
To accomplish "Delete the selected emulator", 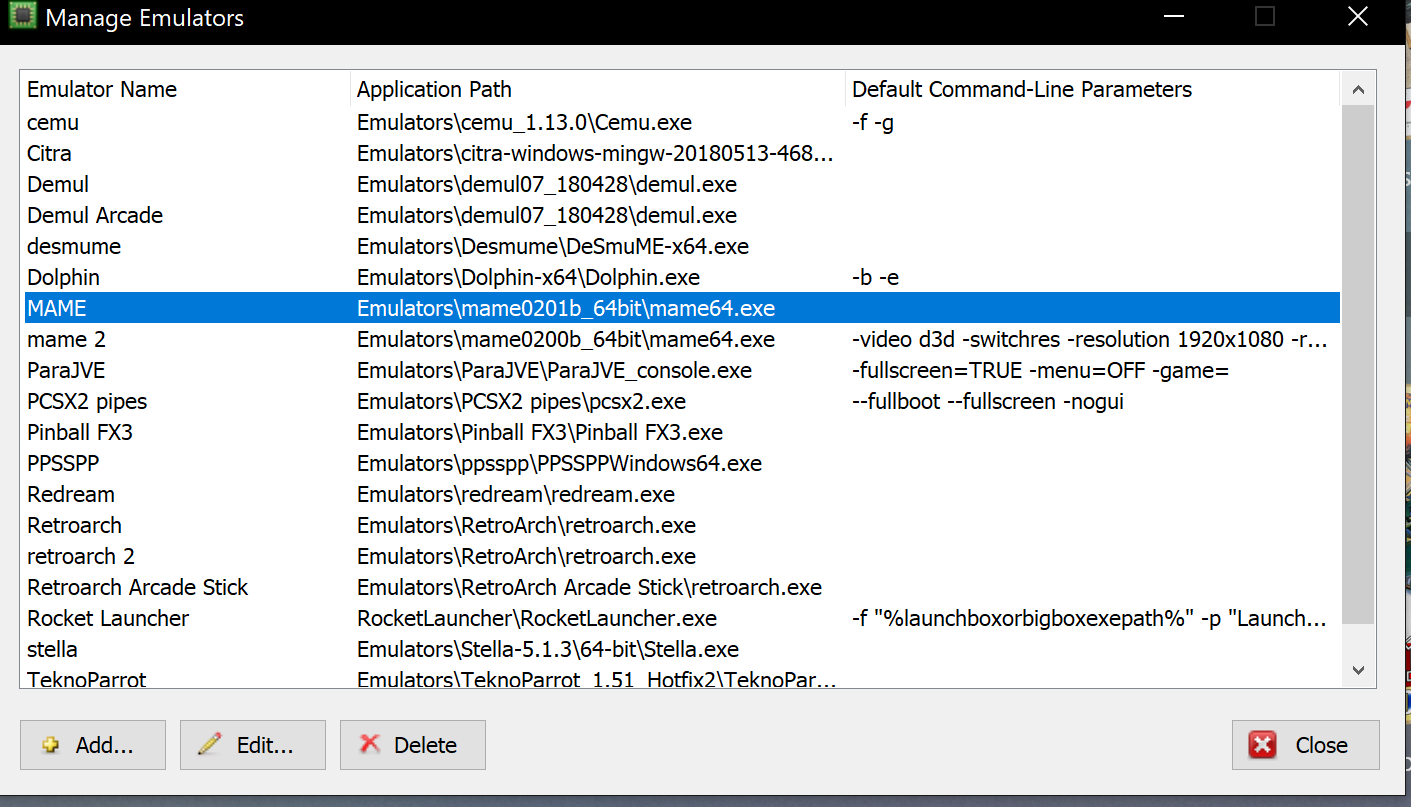I will pyautogui.click(x=413, y=745).
